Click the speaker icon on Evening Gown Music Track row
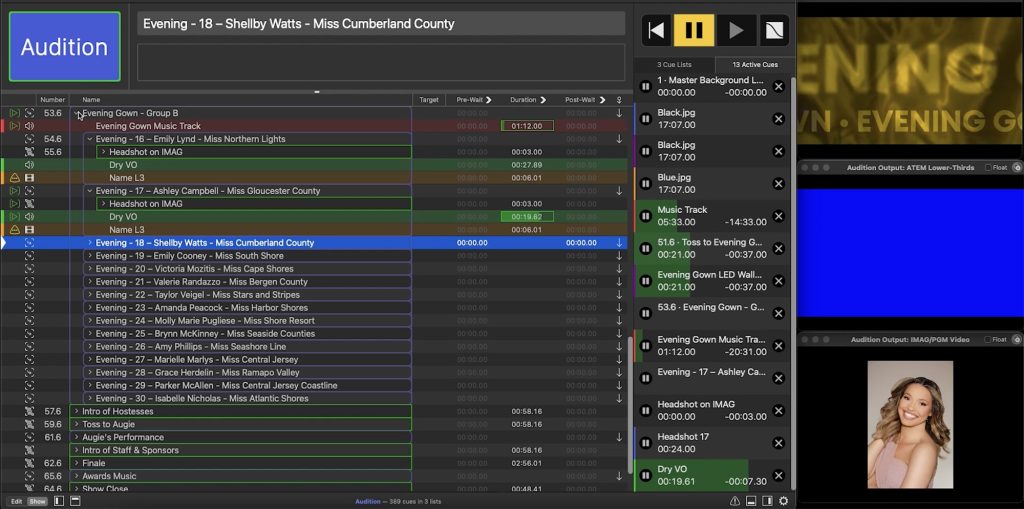 [x=29, y=126]
